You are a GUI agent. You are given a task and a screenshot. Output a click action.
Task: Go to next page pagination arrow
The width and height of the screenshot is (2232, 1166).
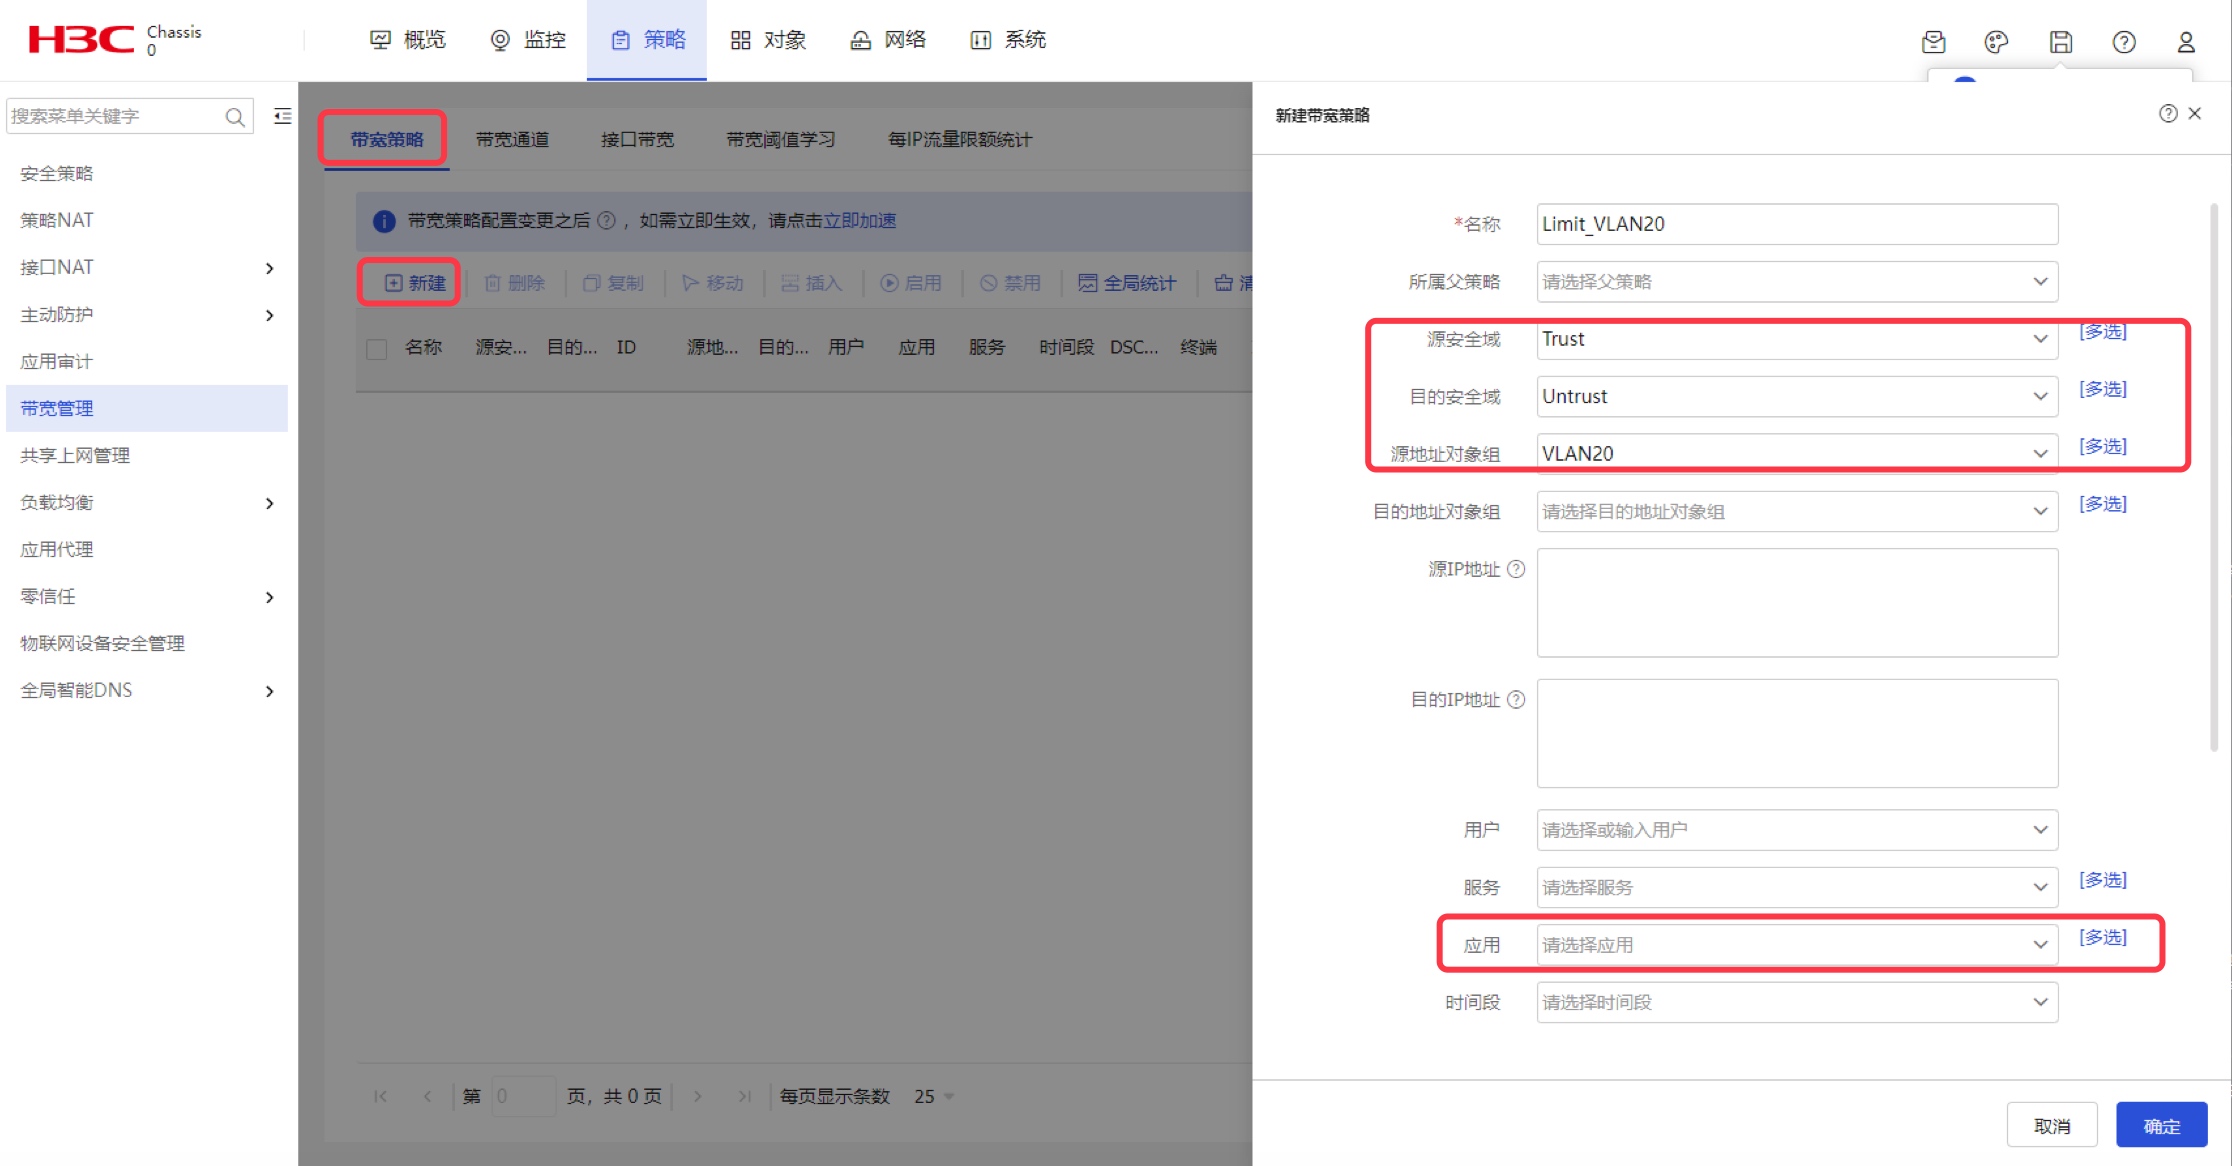point(697,1097)
